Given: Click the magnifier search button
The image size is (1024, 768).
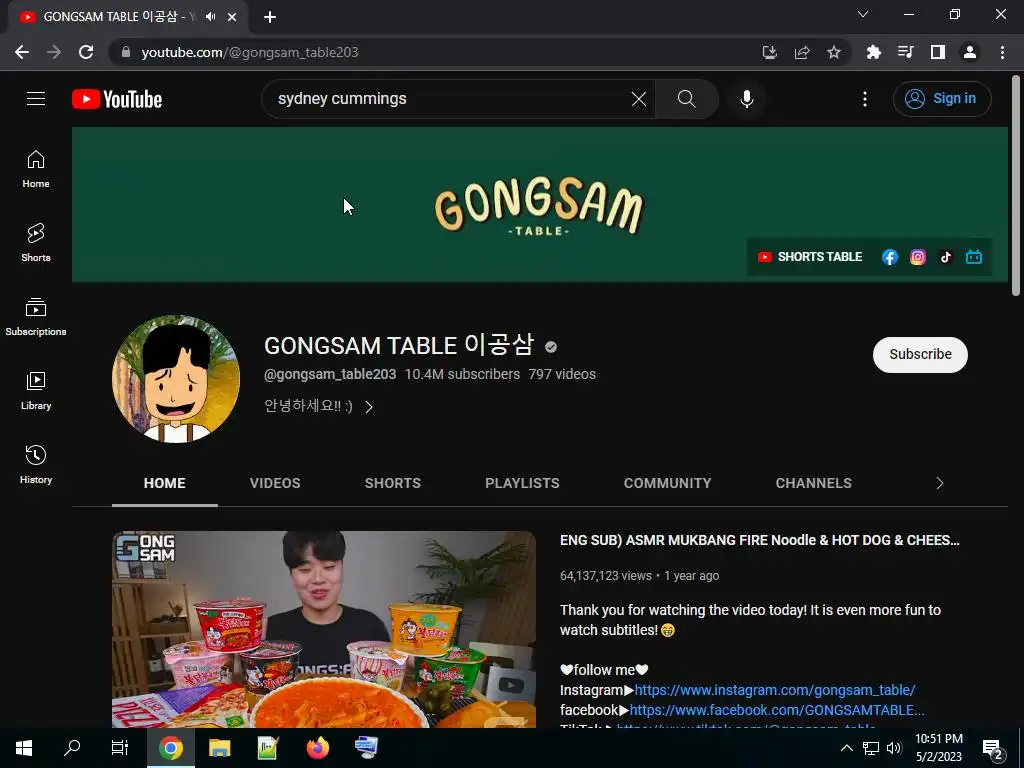Looking at the screenshot, I should pyautogui.click(x=686, y=99).
